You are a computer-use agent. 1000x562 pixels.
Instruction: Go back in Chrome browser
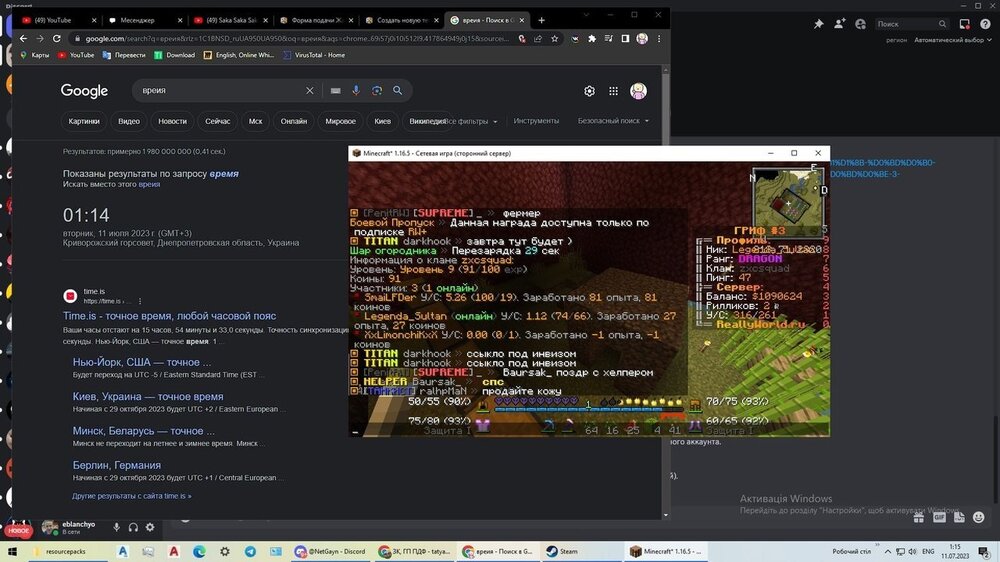click(23, 39)
